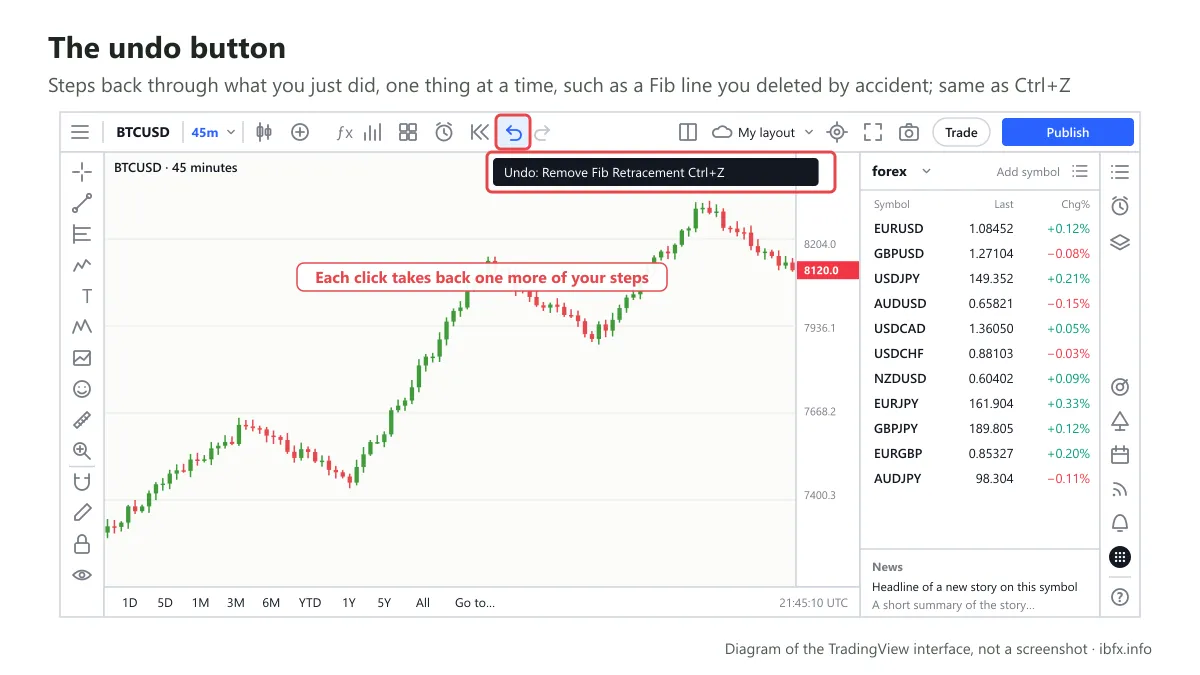The width and height of the screenshot is (1200, 675).
Task: Open object tree layers icon
Action: (1120, 242)
